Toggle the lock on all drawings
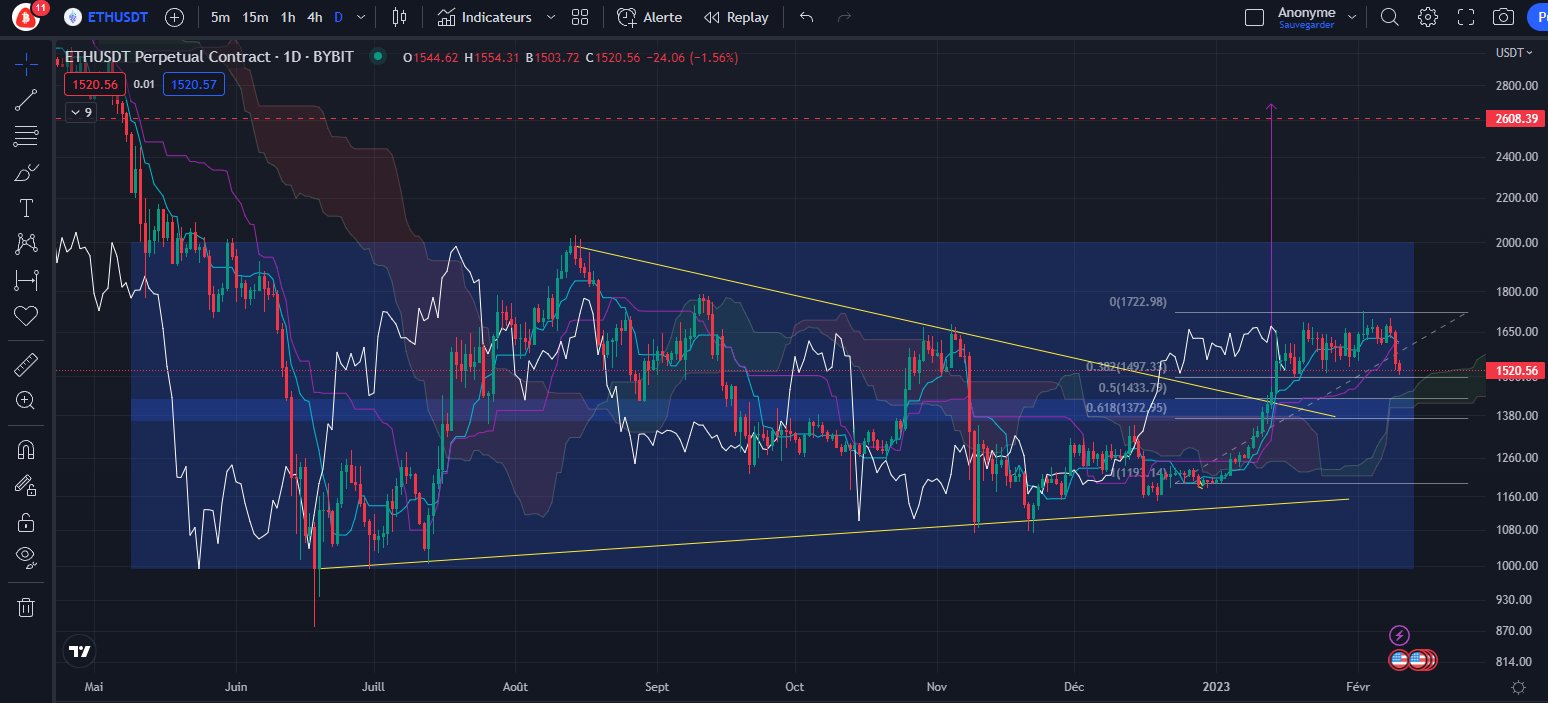The height and width of the screenshot is (703, 1548). pyautogui.click(x=26, y=521)
